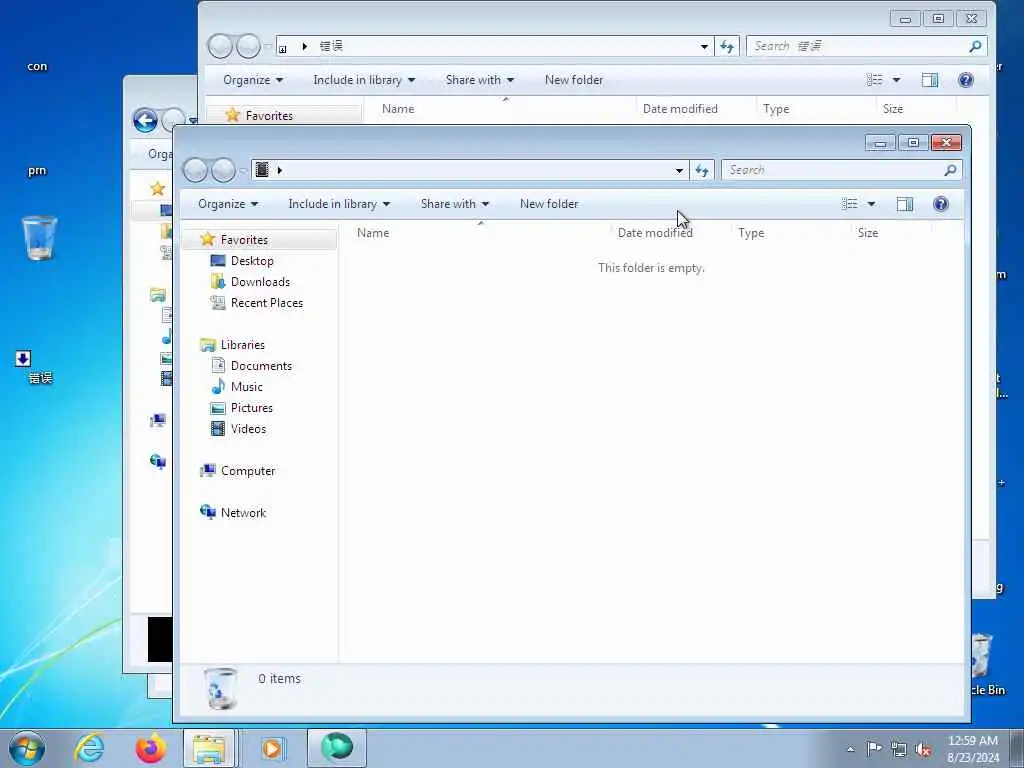Toggle the preview pane in front window
The image size is (1024, 768).
904,204
